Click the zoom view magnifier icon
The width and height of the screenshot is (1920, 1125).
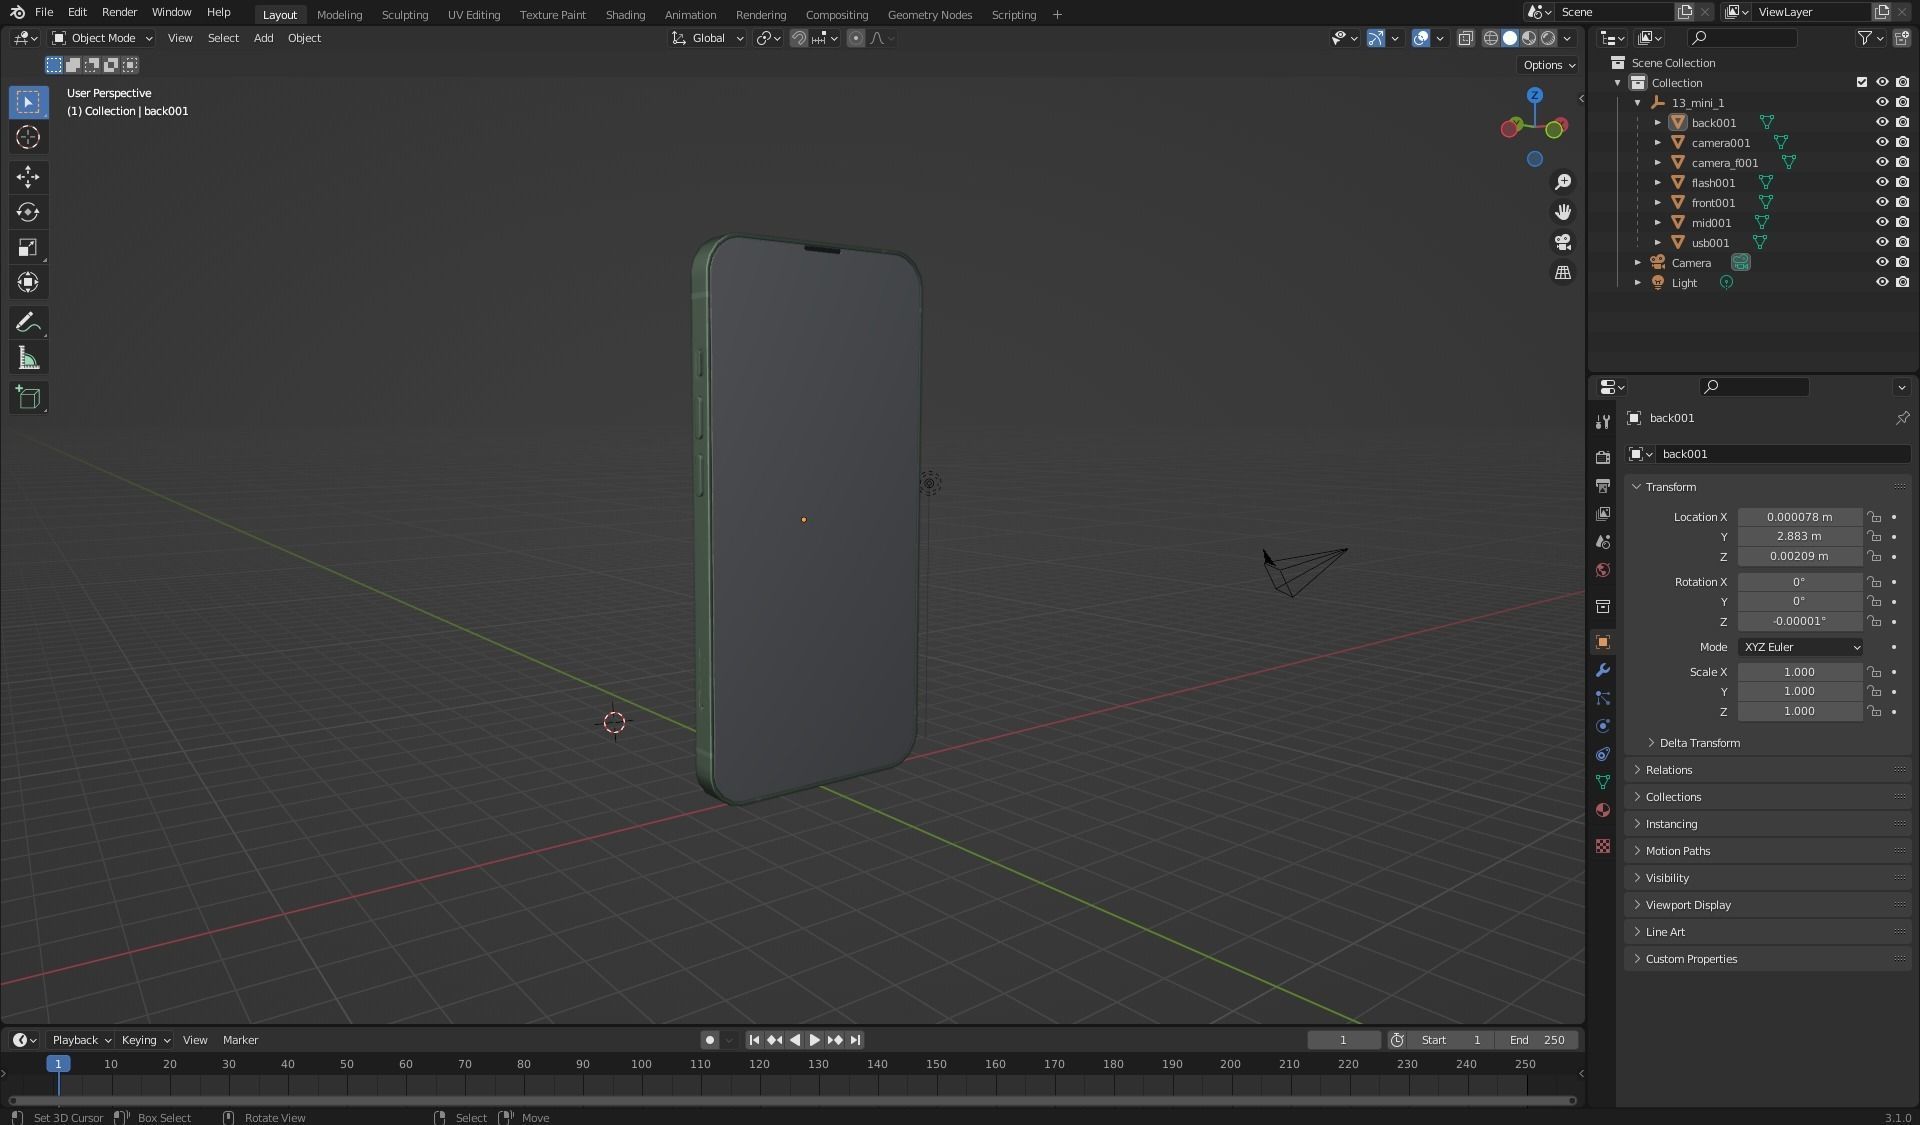pyautogui.click(x=1562, y=182)
